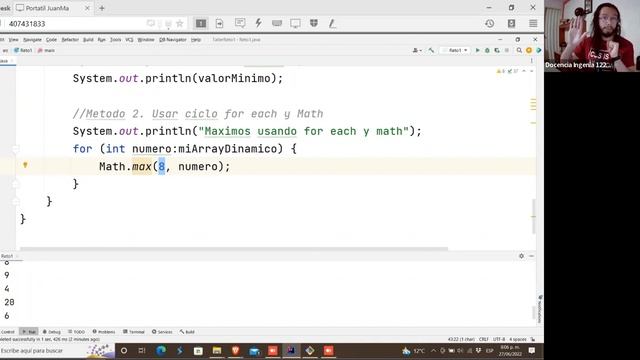640x360 pixels.
Task: Open the Tools menu
Action: point(116,40)
